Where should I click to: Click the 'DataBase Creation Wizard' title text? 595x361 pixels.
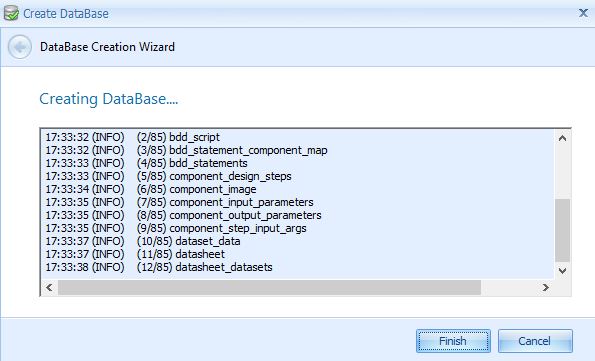pos(107,47)
